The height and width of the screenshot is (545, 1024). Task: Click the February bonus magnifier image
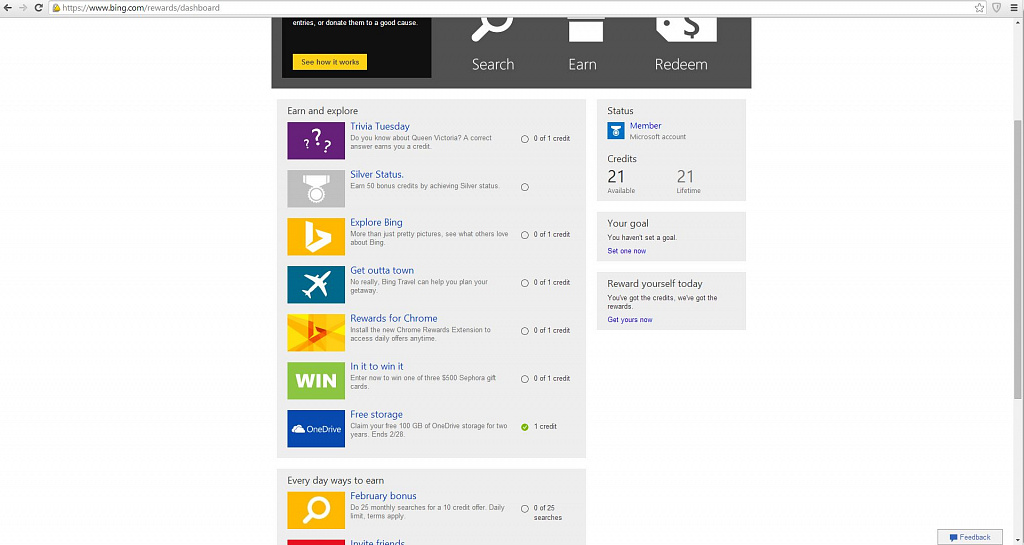tap(316, 510)
